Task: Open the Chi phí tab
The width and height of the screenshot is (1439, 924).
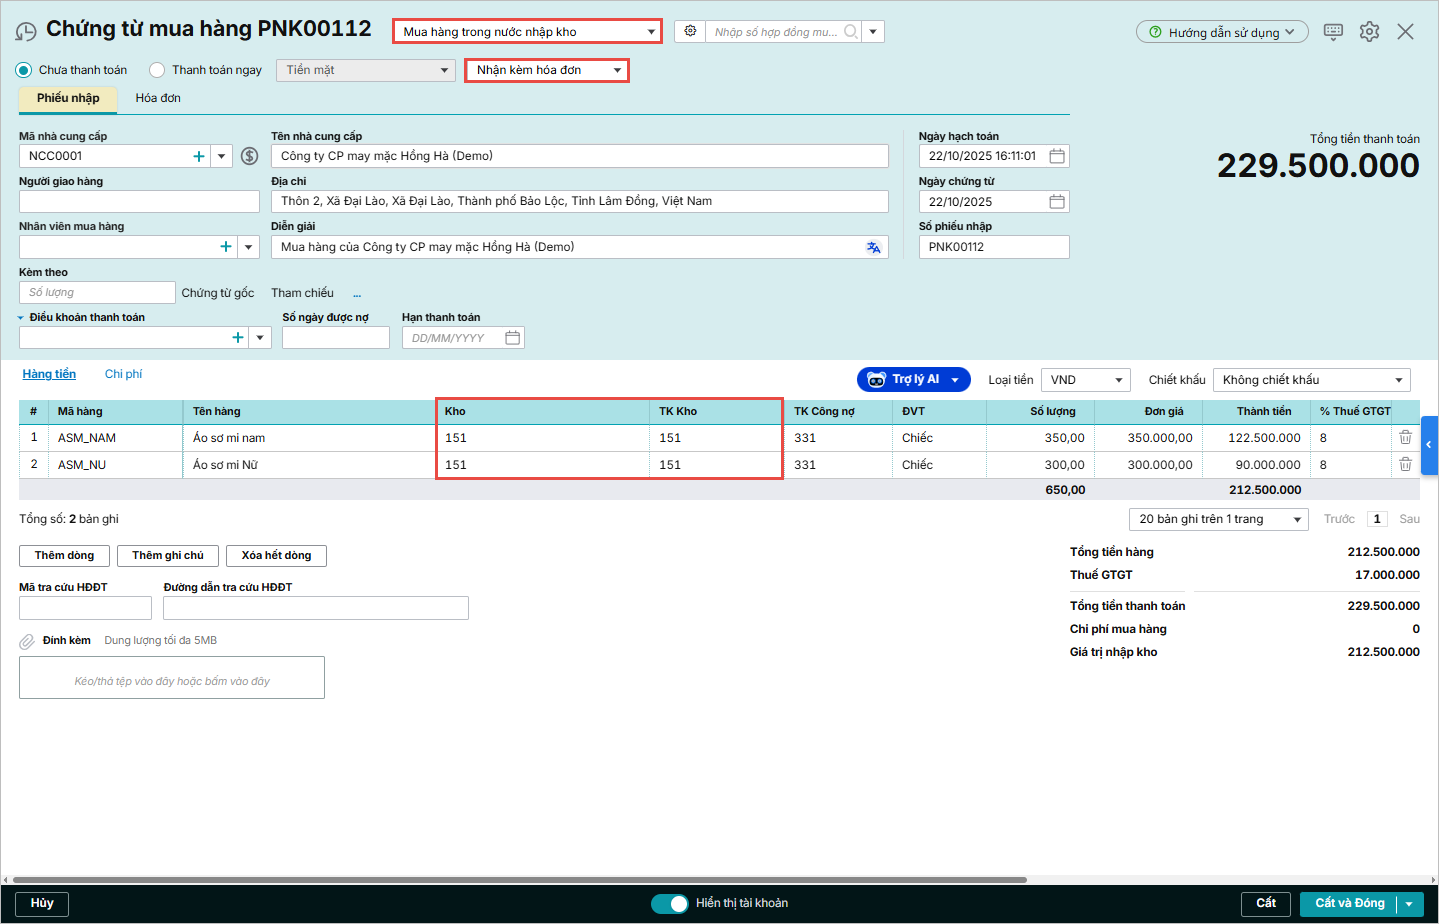Action: pyautogui.click(x=123, y=374)
